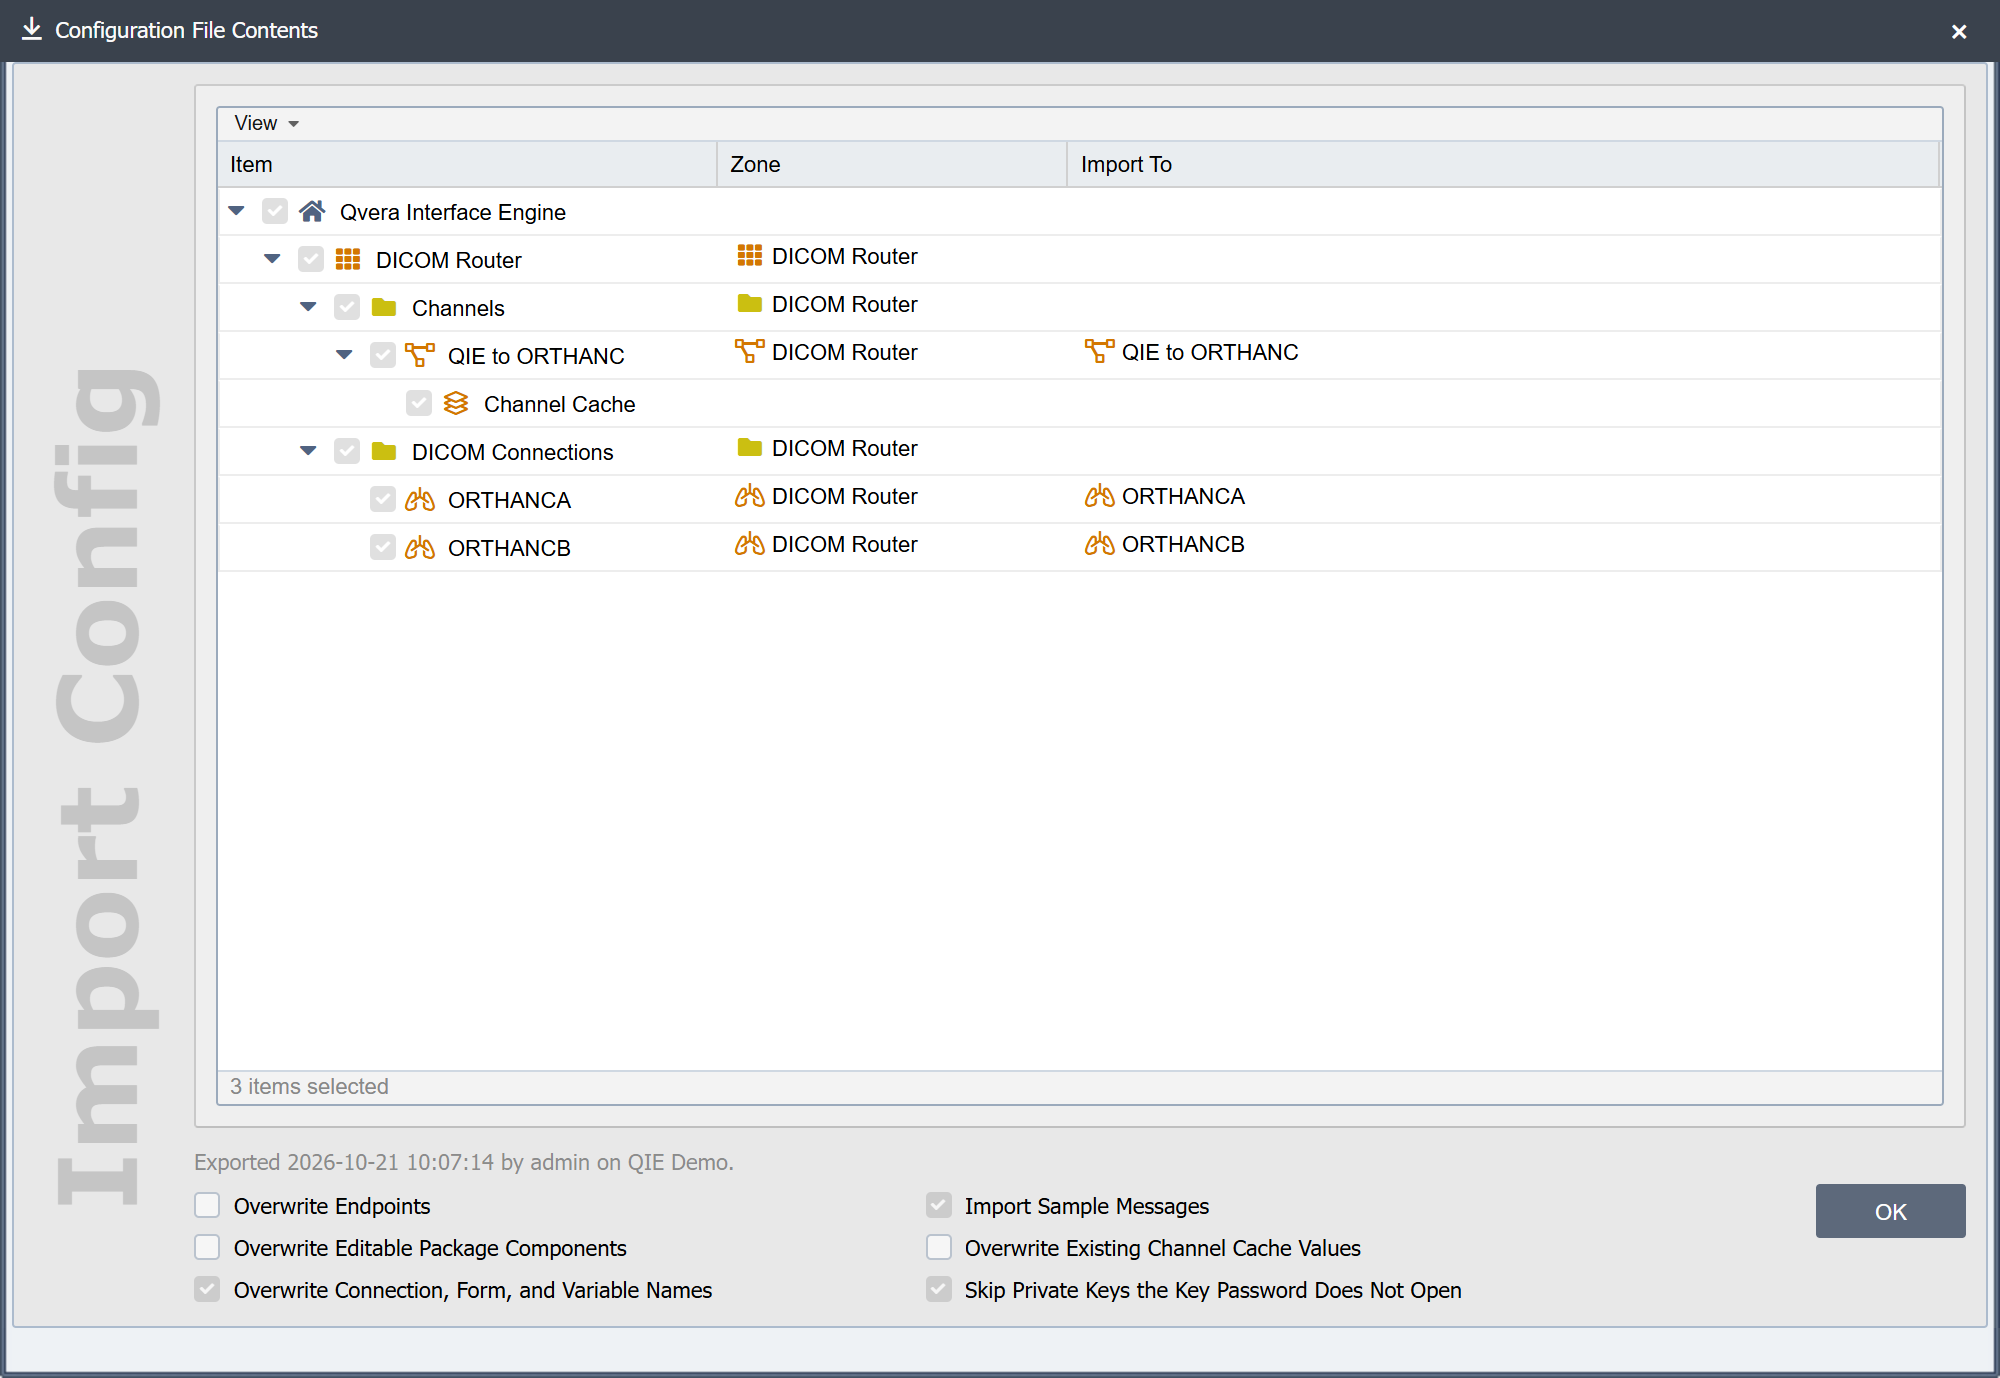Image resolution: width=2000 pixels, height=1378 pixels.
Task: Click the Import To channel icon for QIE to ORTHANC
Action: (x=1100, y=351)
